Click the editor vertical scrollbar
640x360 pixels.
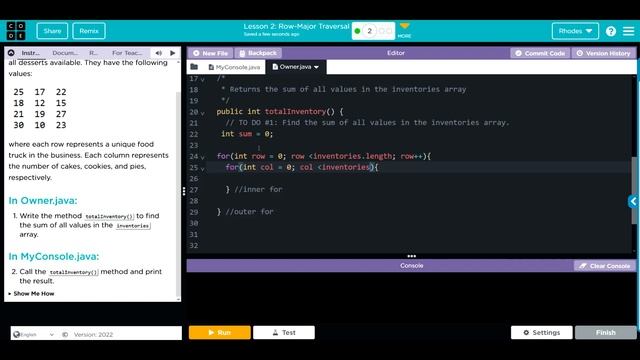point(634,190)
